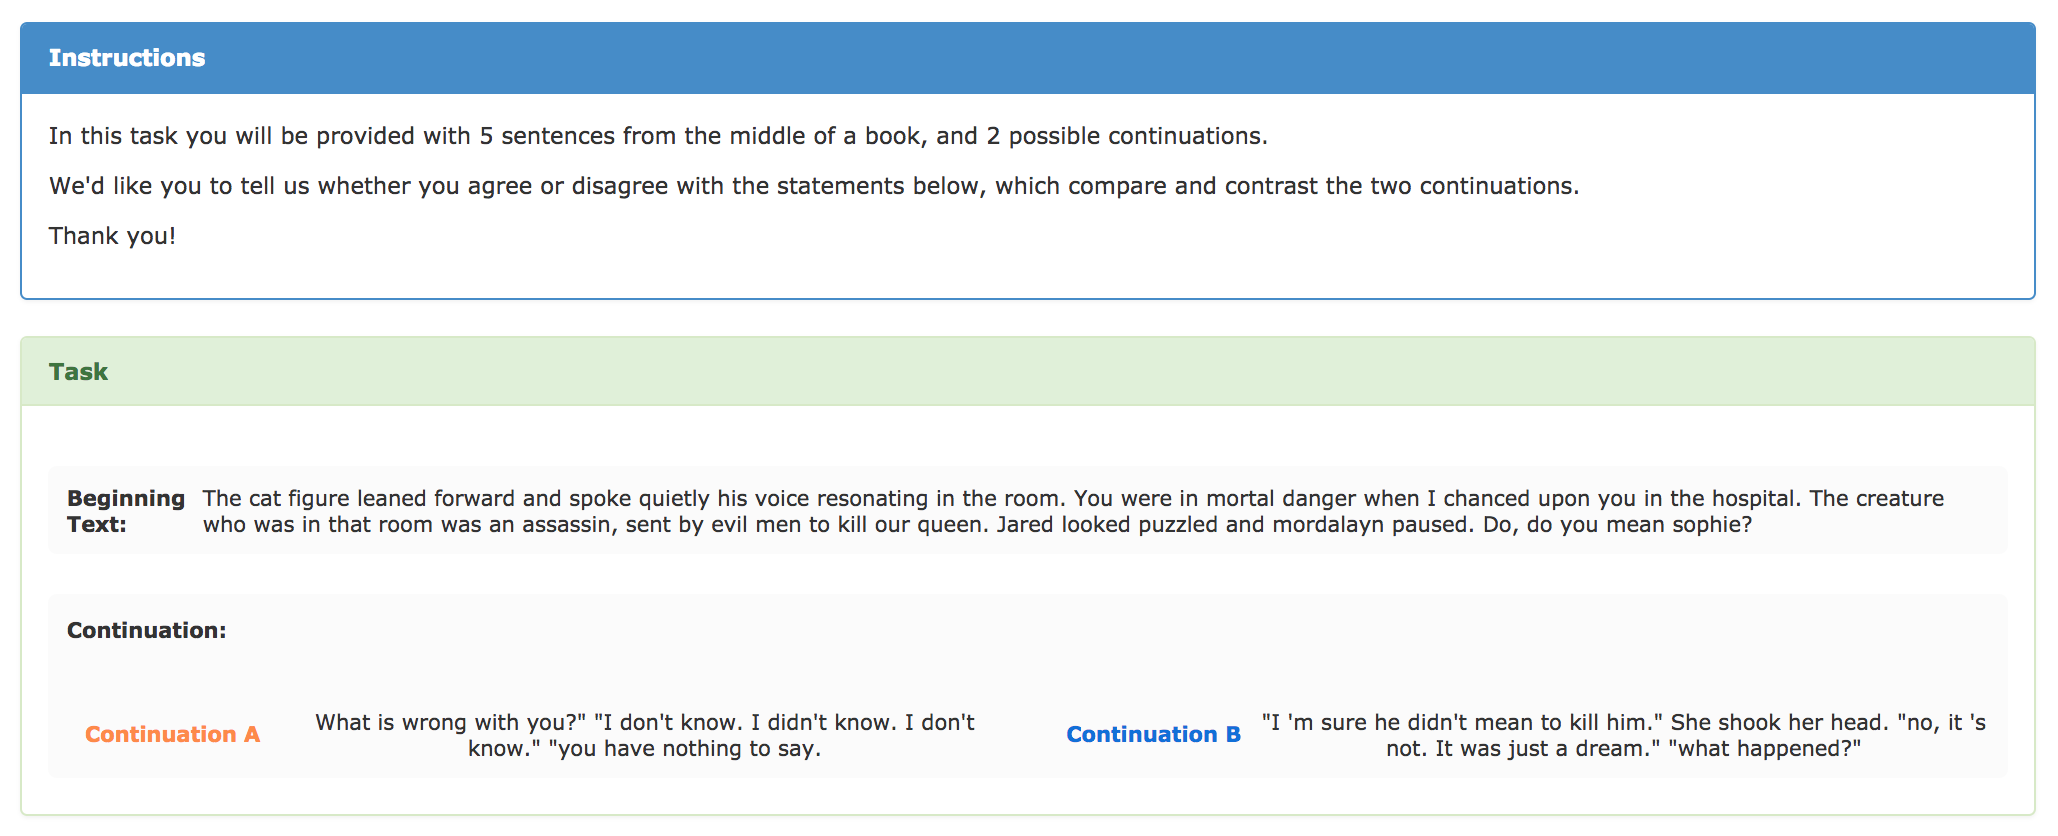
Task: Click the green Task panel header
Action: 1028,372
